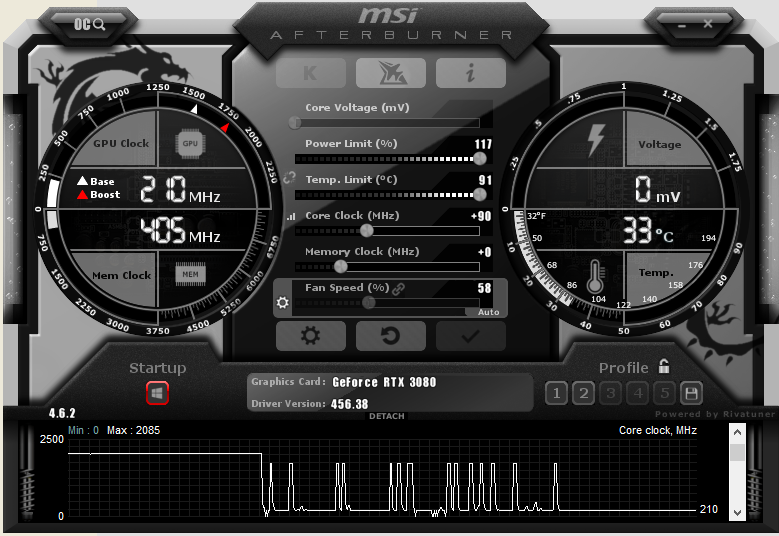Click the monitor graph scrollbar thumb
This screenshot has width=779, height=536.
coord(737,452)
